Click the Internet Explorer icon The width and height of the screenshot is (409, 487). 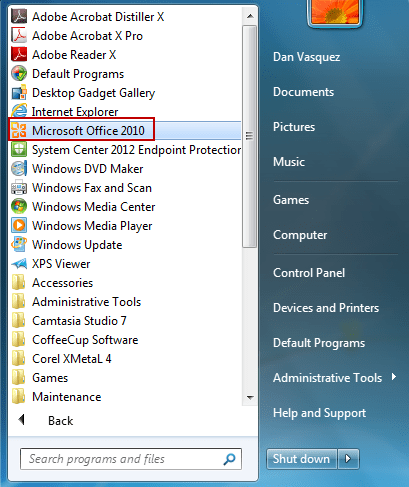tap(19, 111)
